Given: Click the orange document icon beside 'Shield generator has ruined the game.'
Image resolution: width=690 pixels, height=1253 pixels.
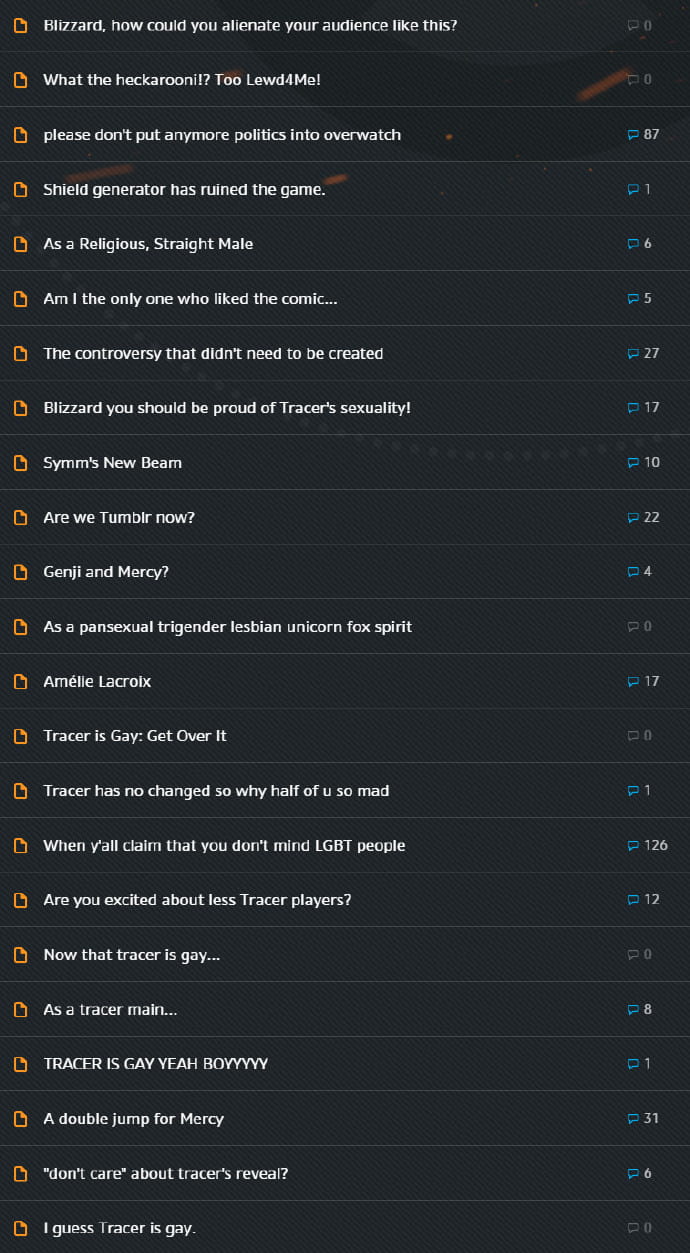Looking at the screenshot, I should pos(20,189).
